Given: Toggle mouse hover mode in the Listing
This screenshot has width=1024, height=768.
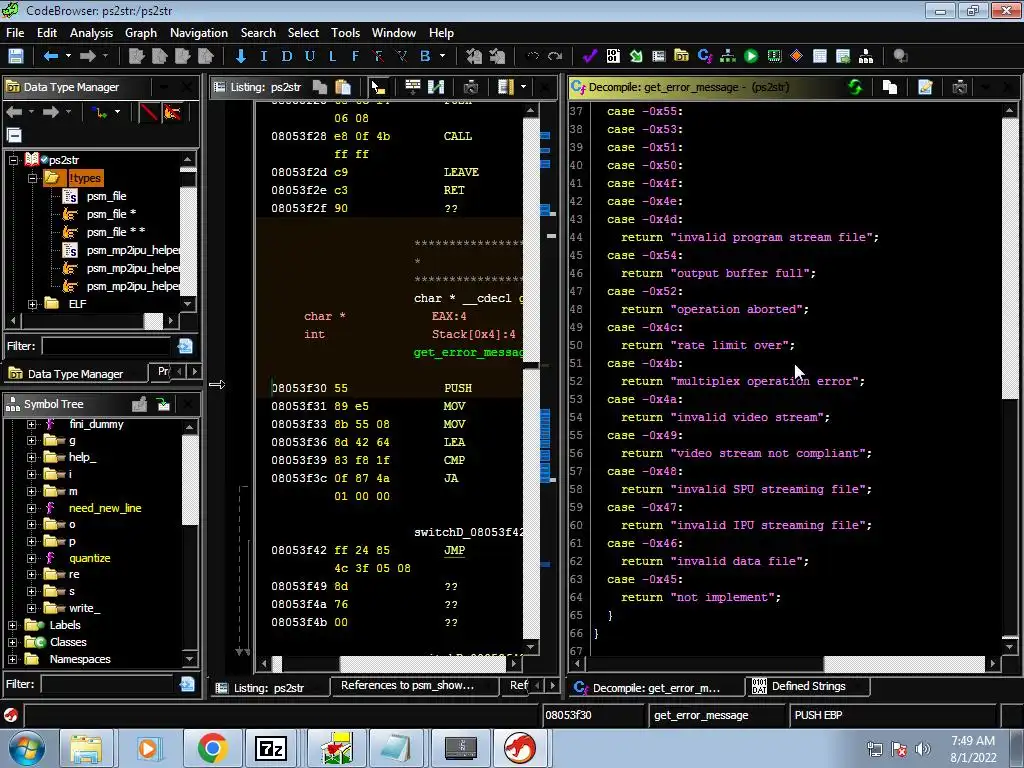Looking at the screenshot, I should [378, 87].
